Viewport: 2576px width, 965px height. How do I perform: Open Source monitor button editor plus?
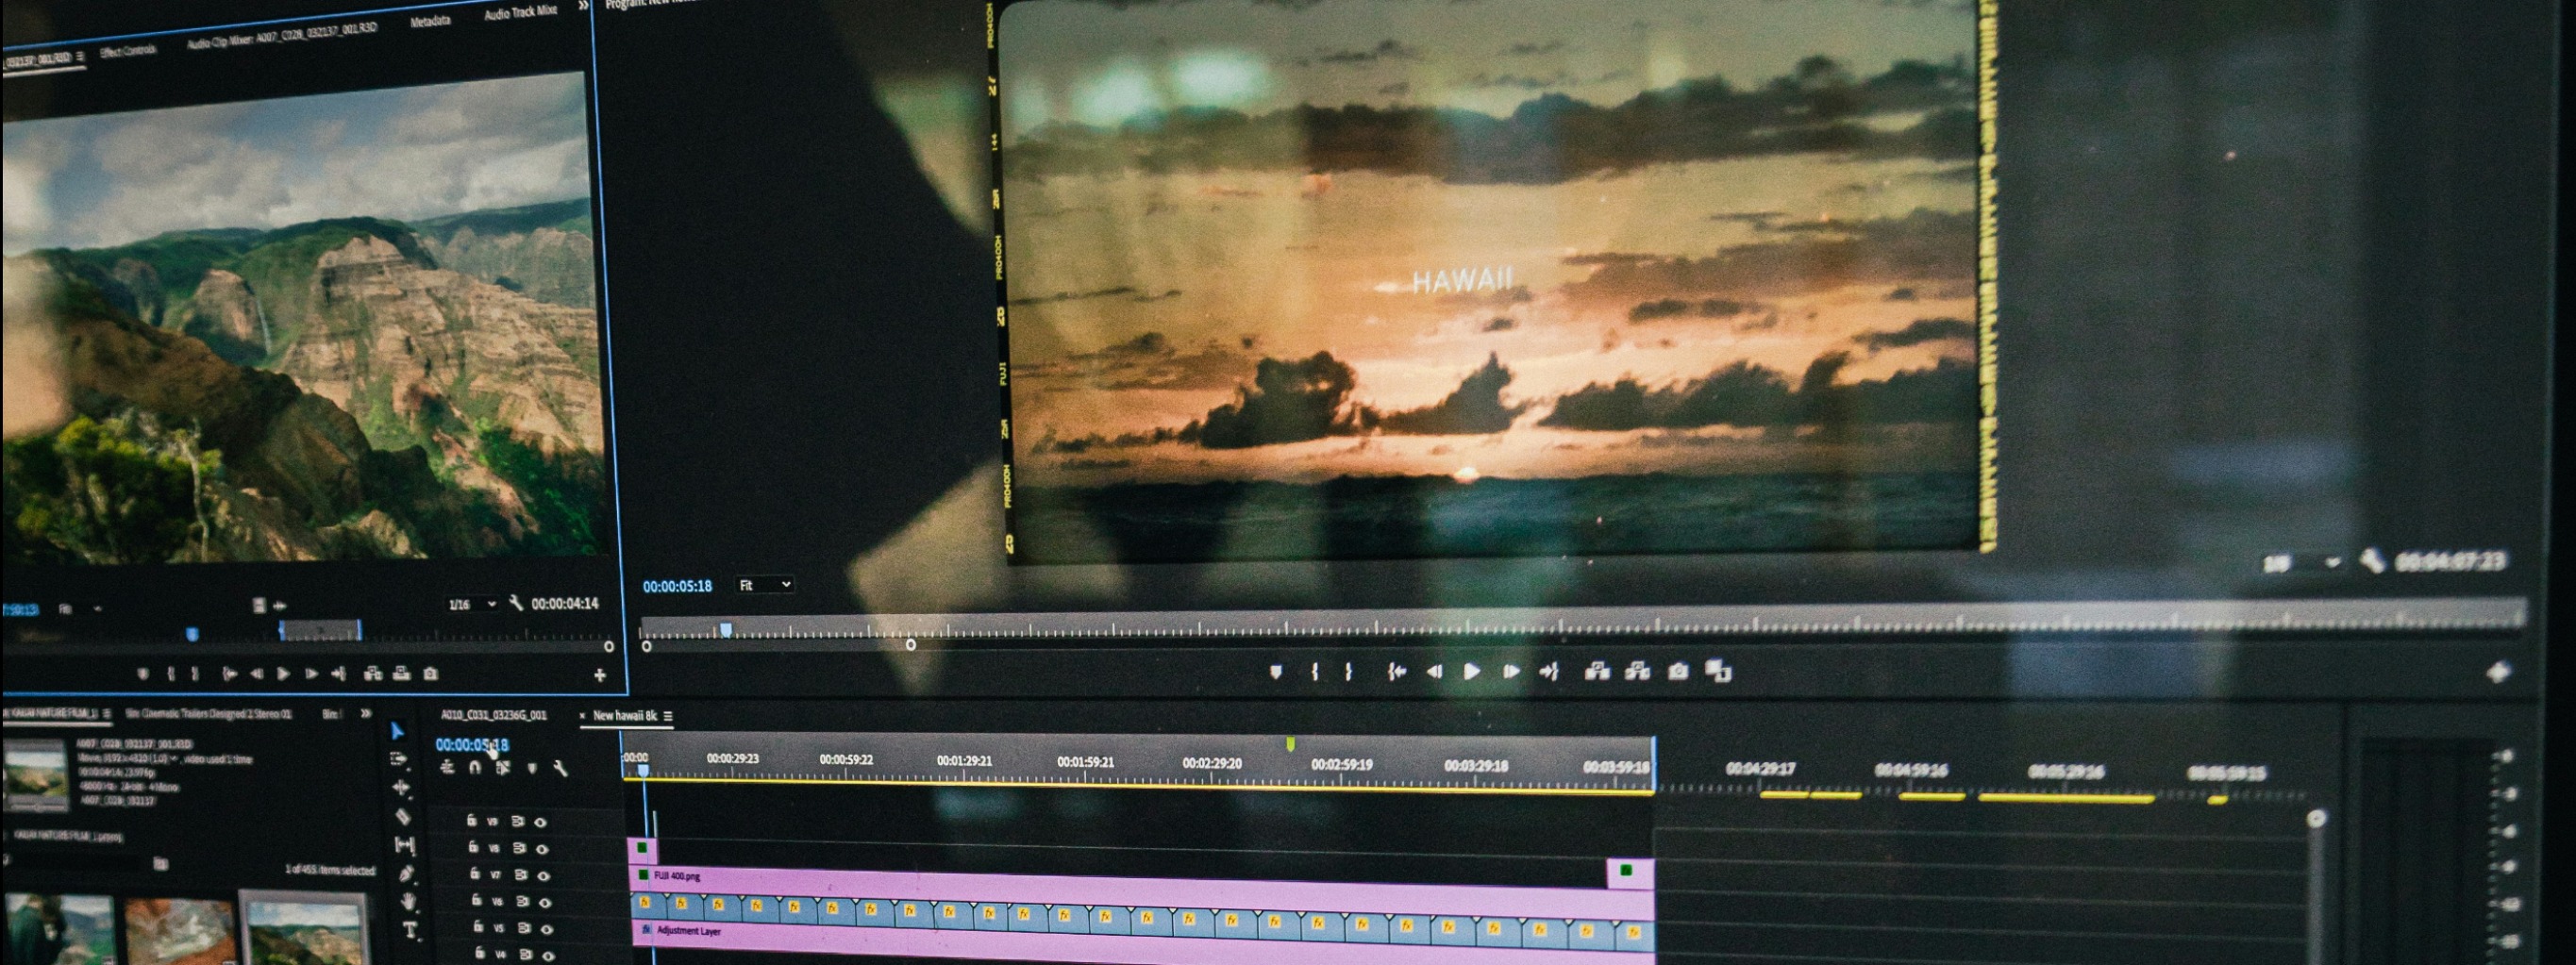[600, 675]
